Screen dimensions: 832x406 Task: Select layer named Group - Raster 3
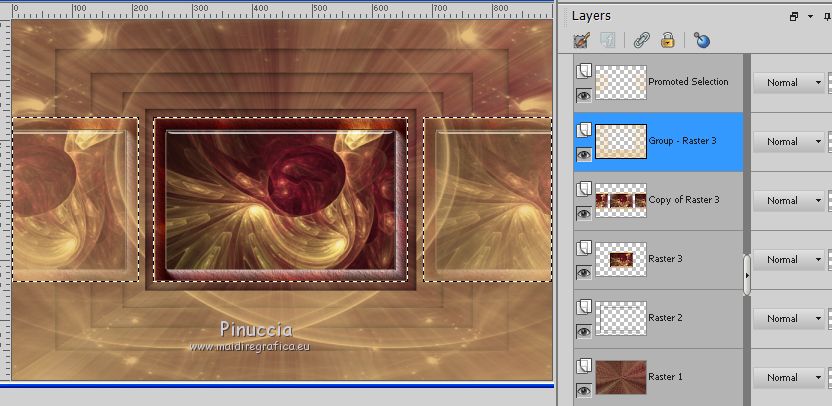pyautogui.click(x=682, y=141)
